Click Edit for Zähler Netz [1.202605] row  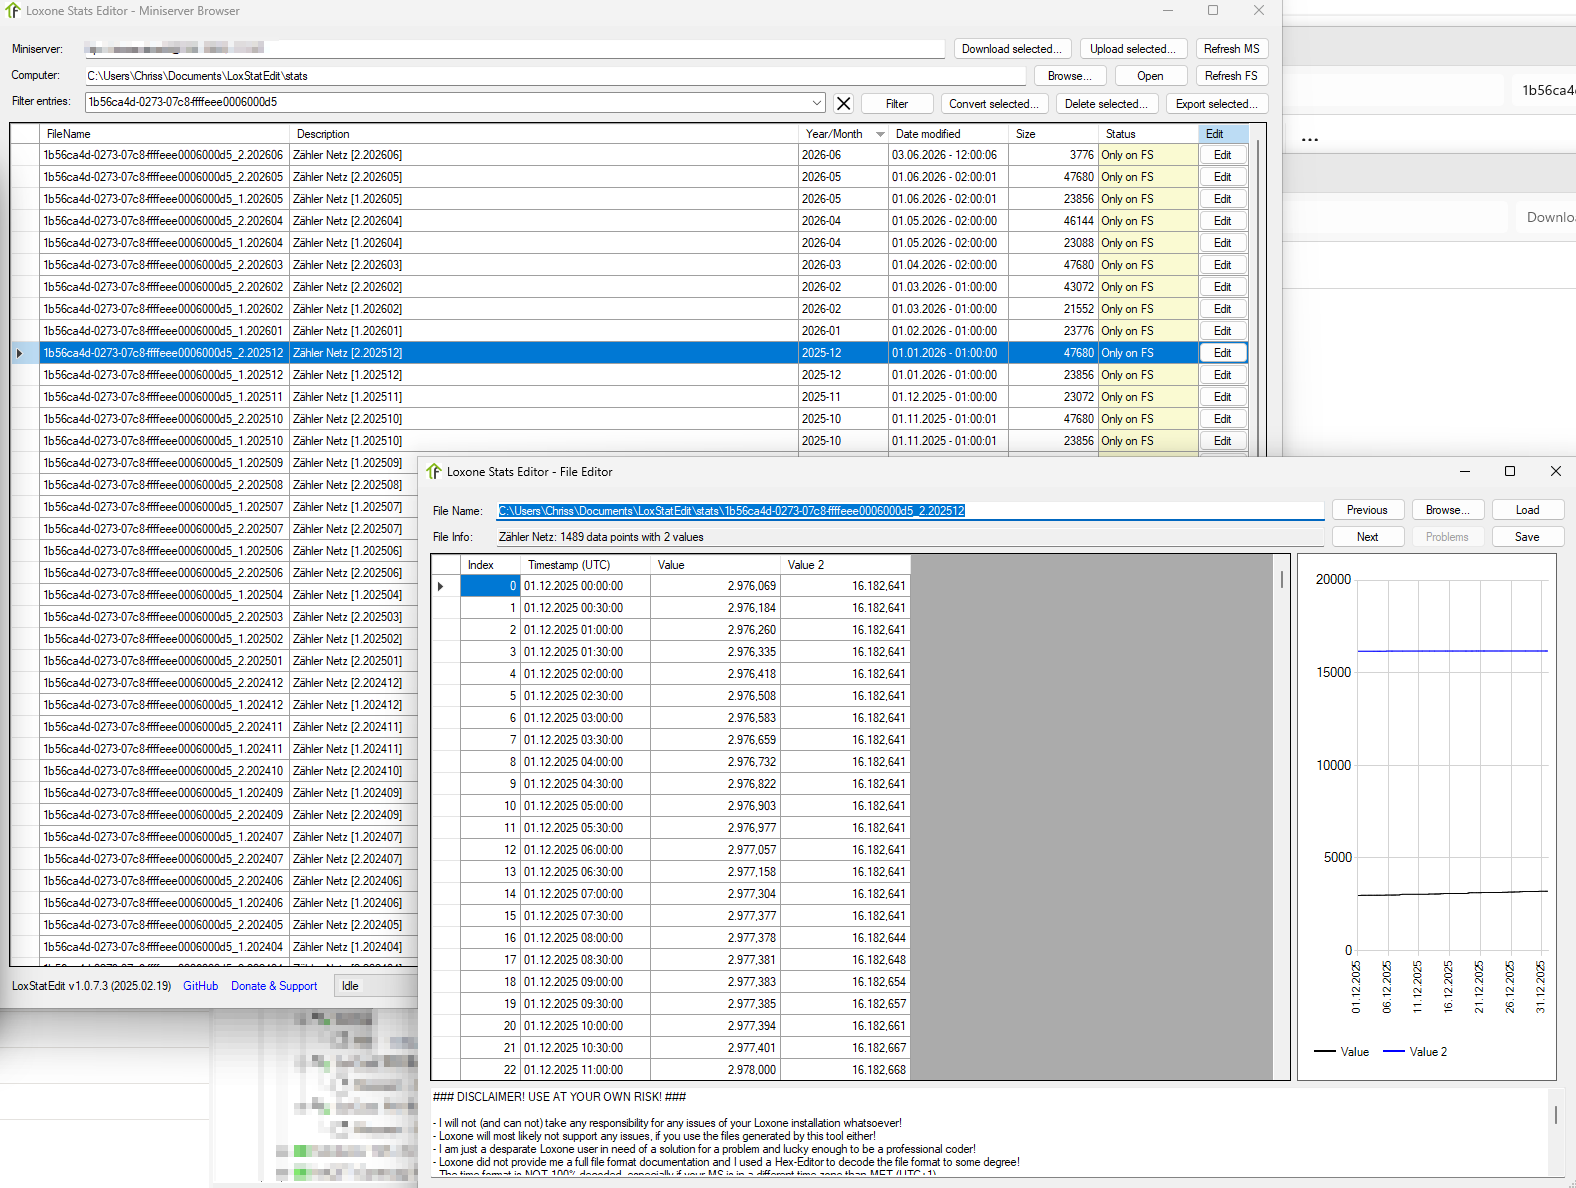tap(1223, 199)
